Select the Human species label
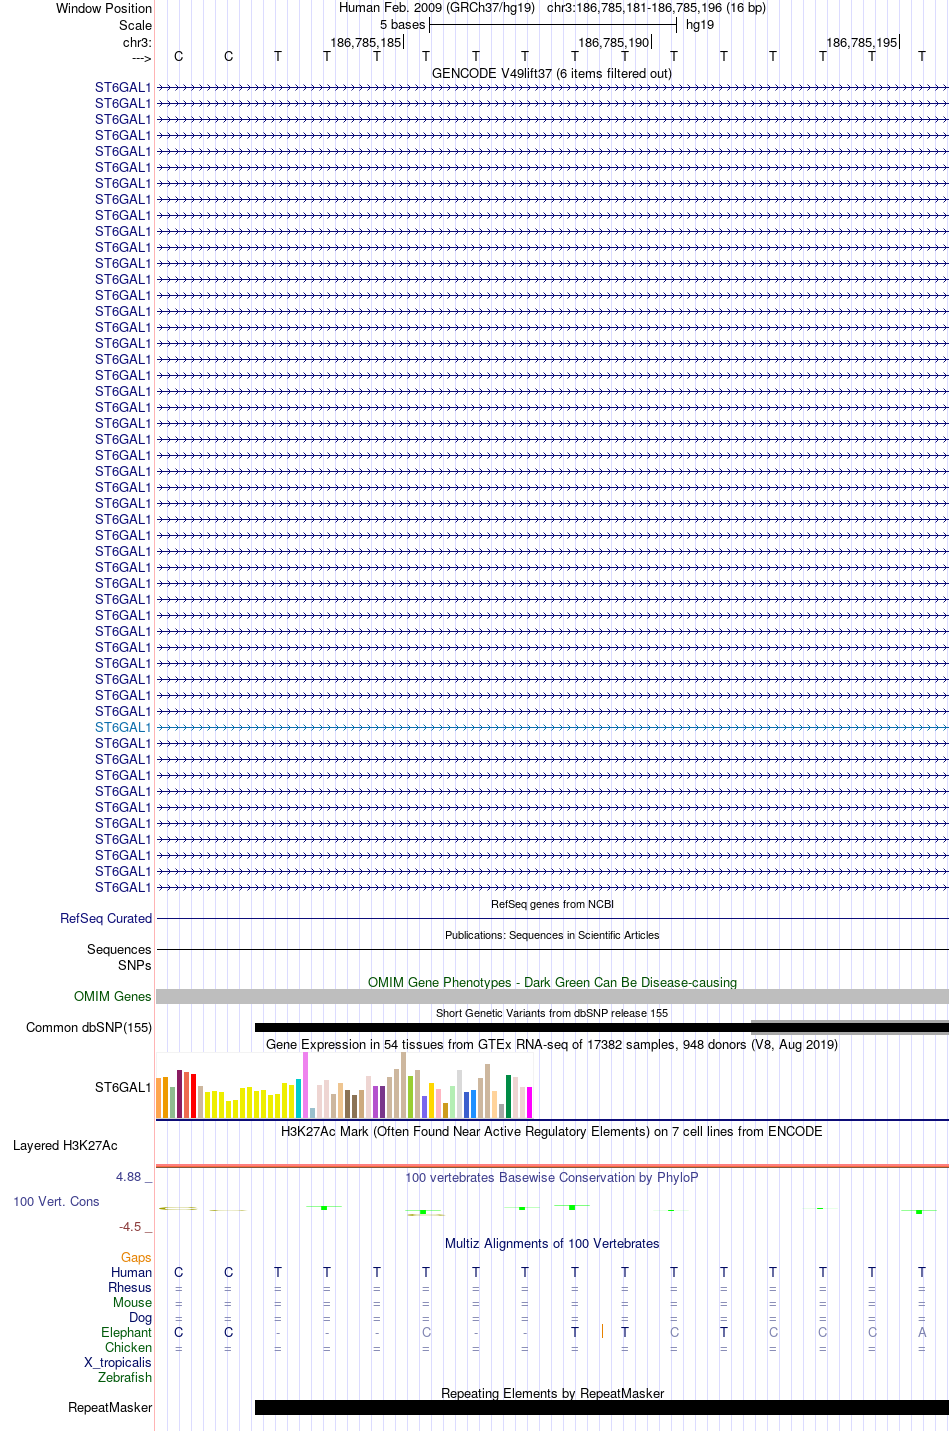 point(131,1272)
